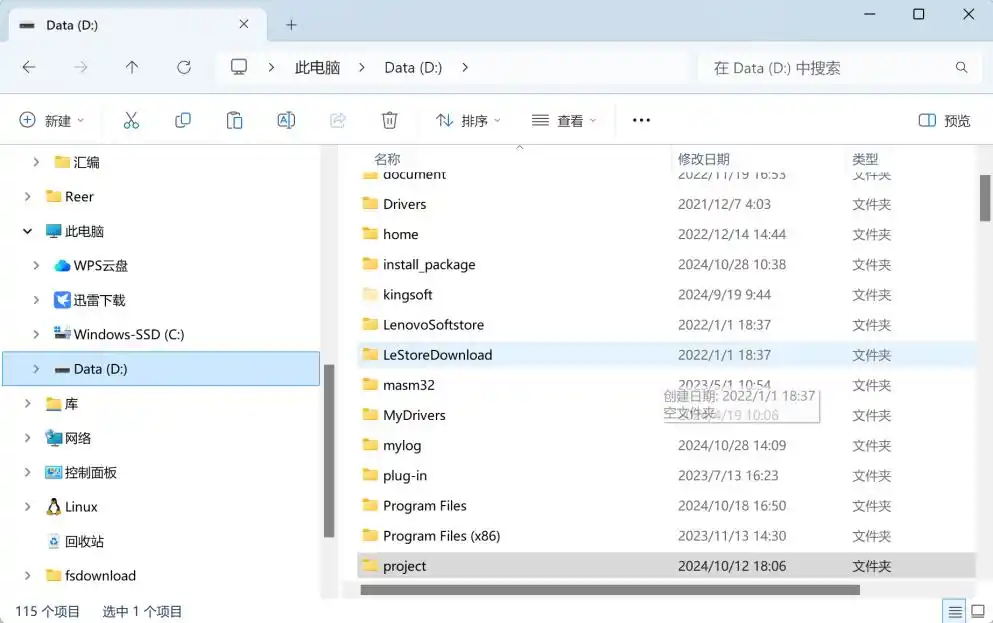Select Linux in the navigation pane
The image size is (993, 623).
click(x=81, y=507)
